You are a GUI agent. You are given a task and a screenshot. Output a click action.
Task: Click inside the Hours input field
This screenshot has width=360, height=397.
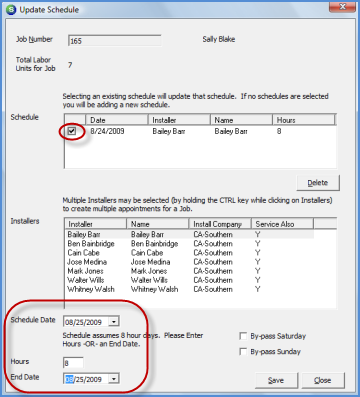pyautogui.click(x=73, y=363)
